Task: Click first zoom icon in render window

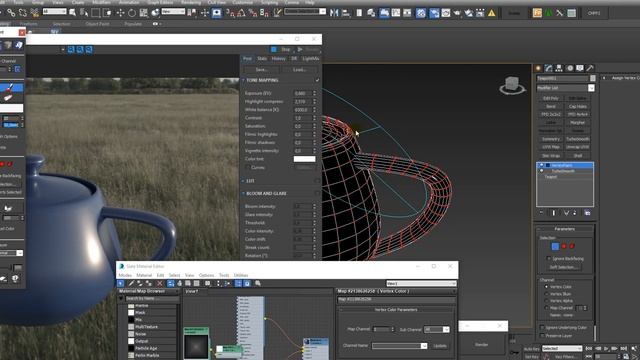Action: tap(71, 50)
